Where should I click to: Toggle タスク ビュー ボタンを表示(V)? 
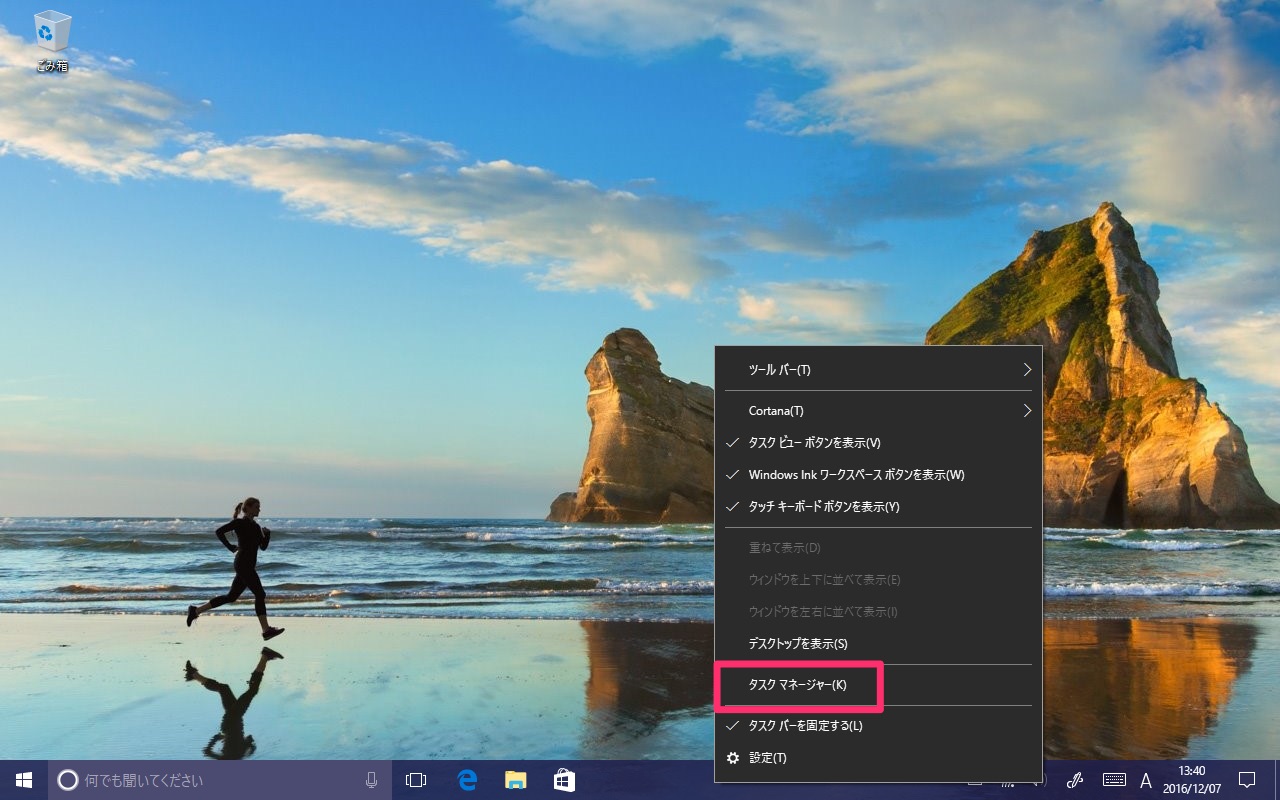coord(879,443)
